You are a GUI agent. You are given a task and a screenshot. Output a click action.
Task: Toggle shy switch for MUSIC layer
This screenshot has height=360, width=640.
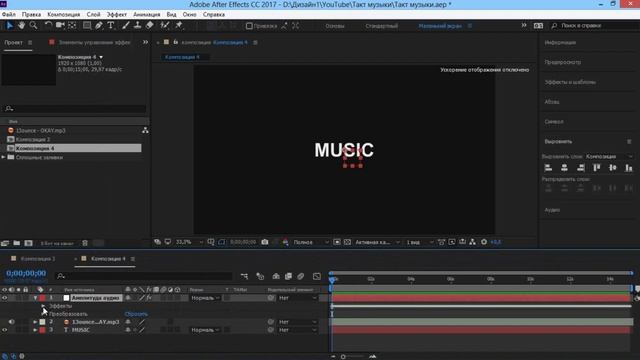point(128,330)
